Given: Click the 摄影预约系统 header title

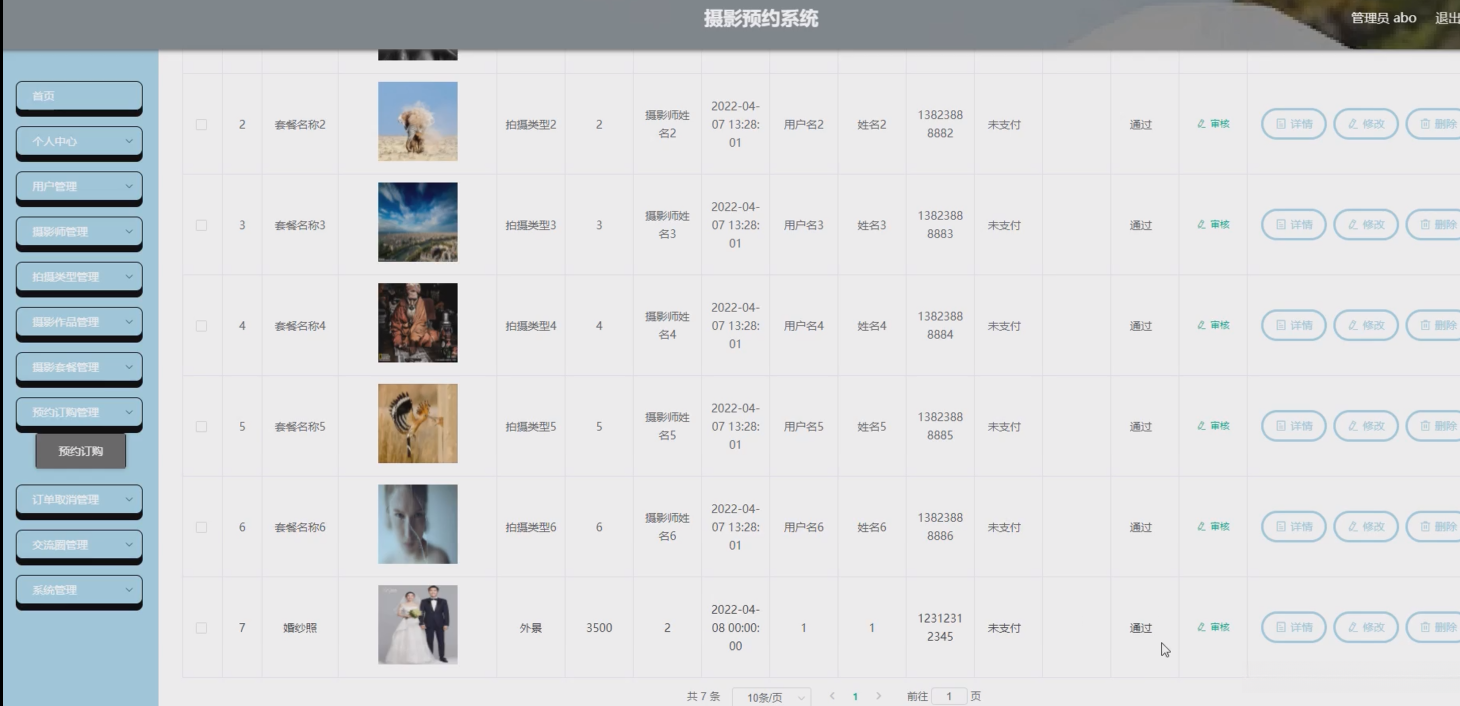Looking at the screenshot, I should point(761,18).
